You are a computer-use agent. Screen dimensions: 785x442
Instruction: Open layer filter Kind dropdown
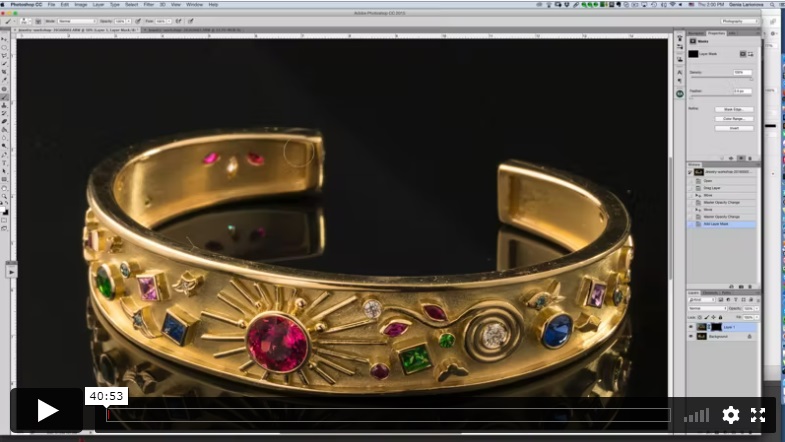[701, 300]
